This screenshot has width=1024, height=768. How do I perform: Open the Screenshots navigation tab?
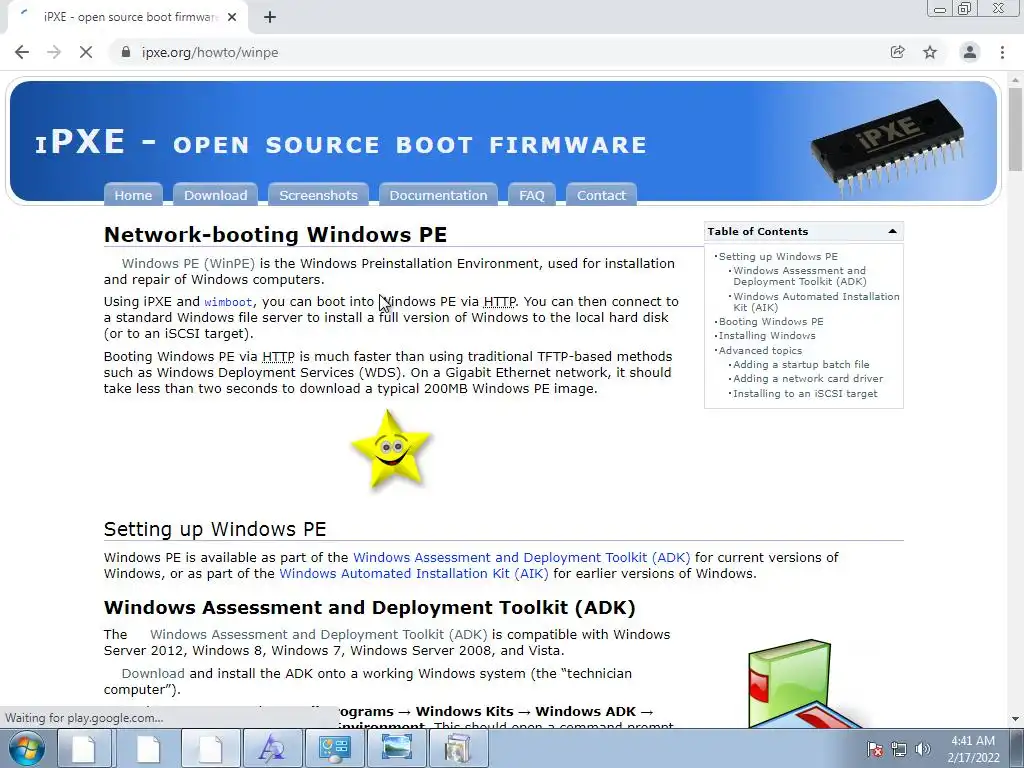click(318, 195)
